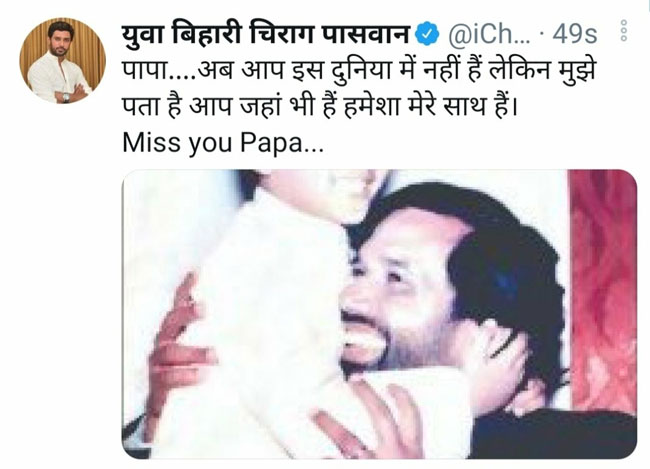Open the attached hugging photo
650x469 pixels.
coord(379,314)
